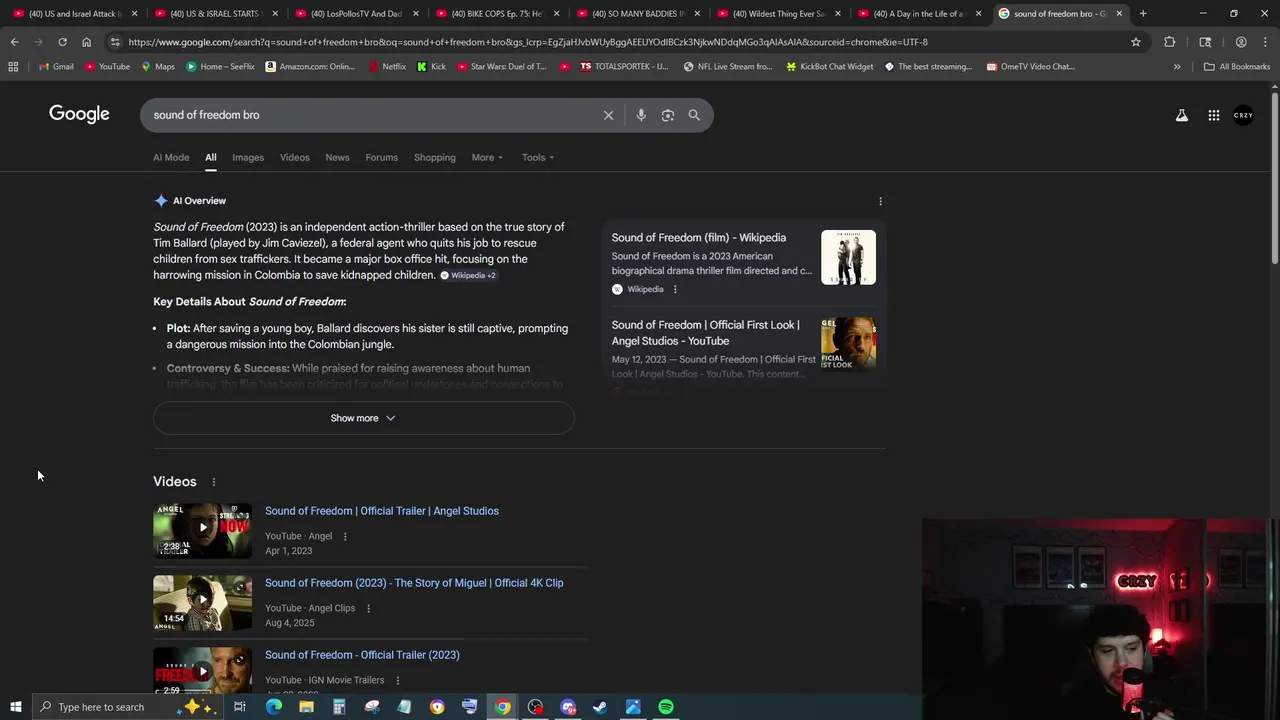
Task: Open options for IGN Movie Trailers result
Action: coord(397,680)
